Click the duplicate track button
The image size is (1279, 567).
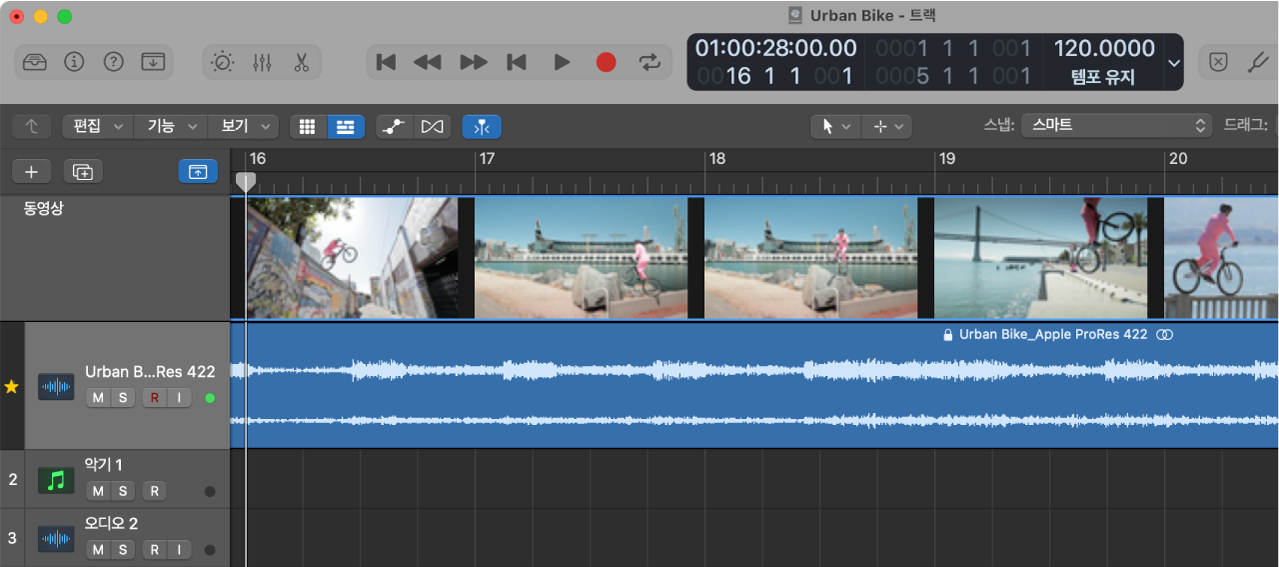(83, 172)
